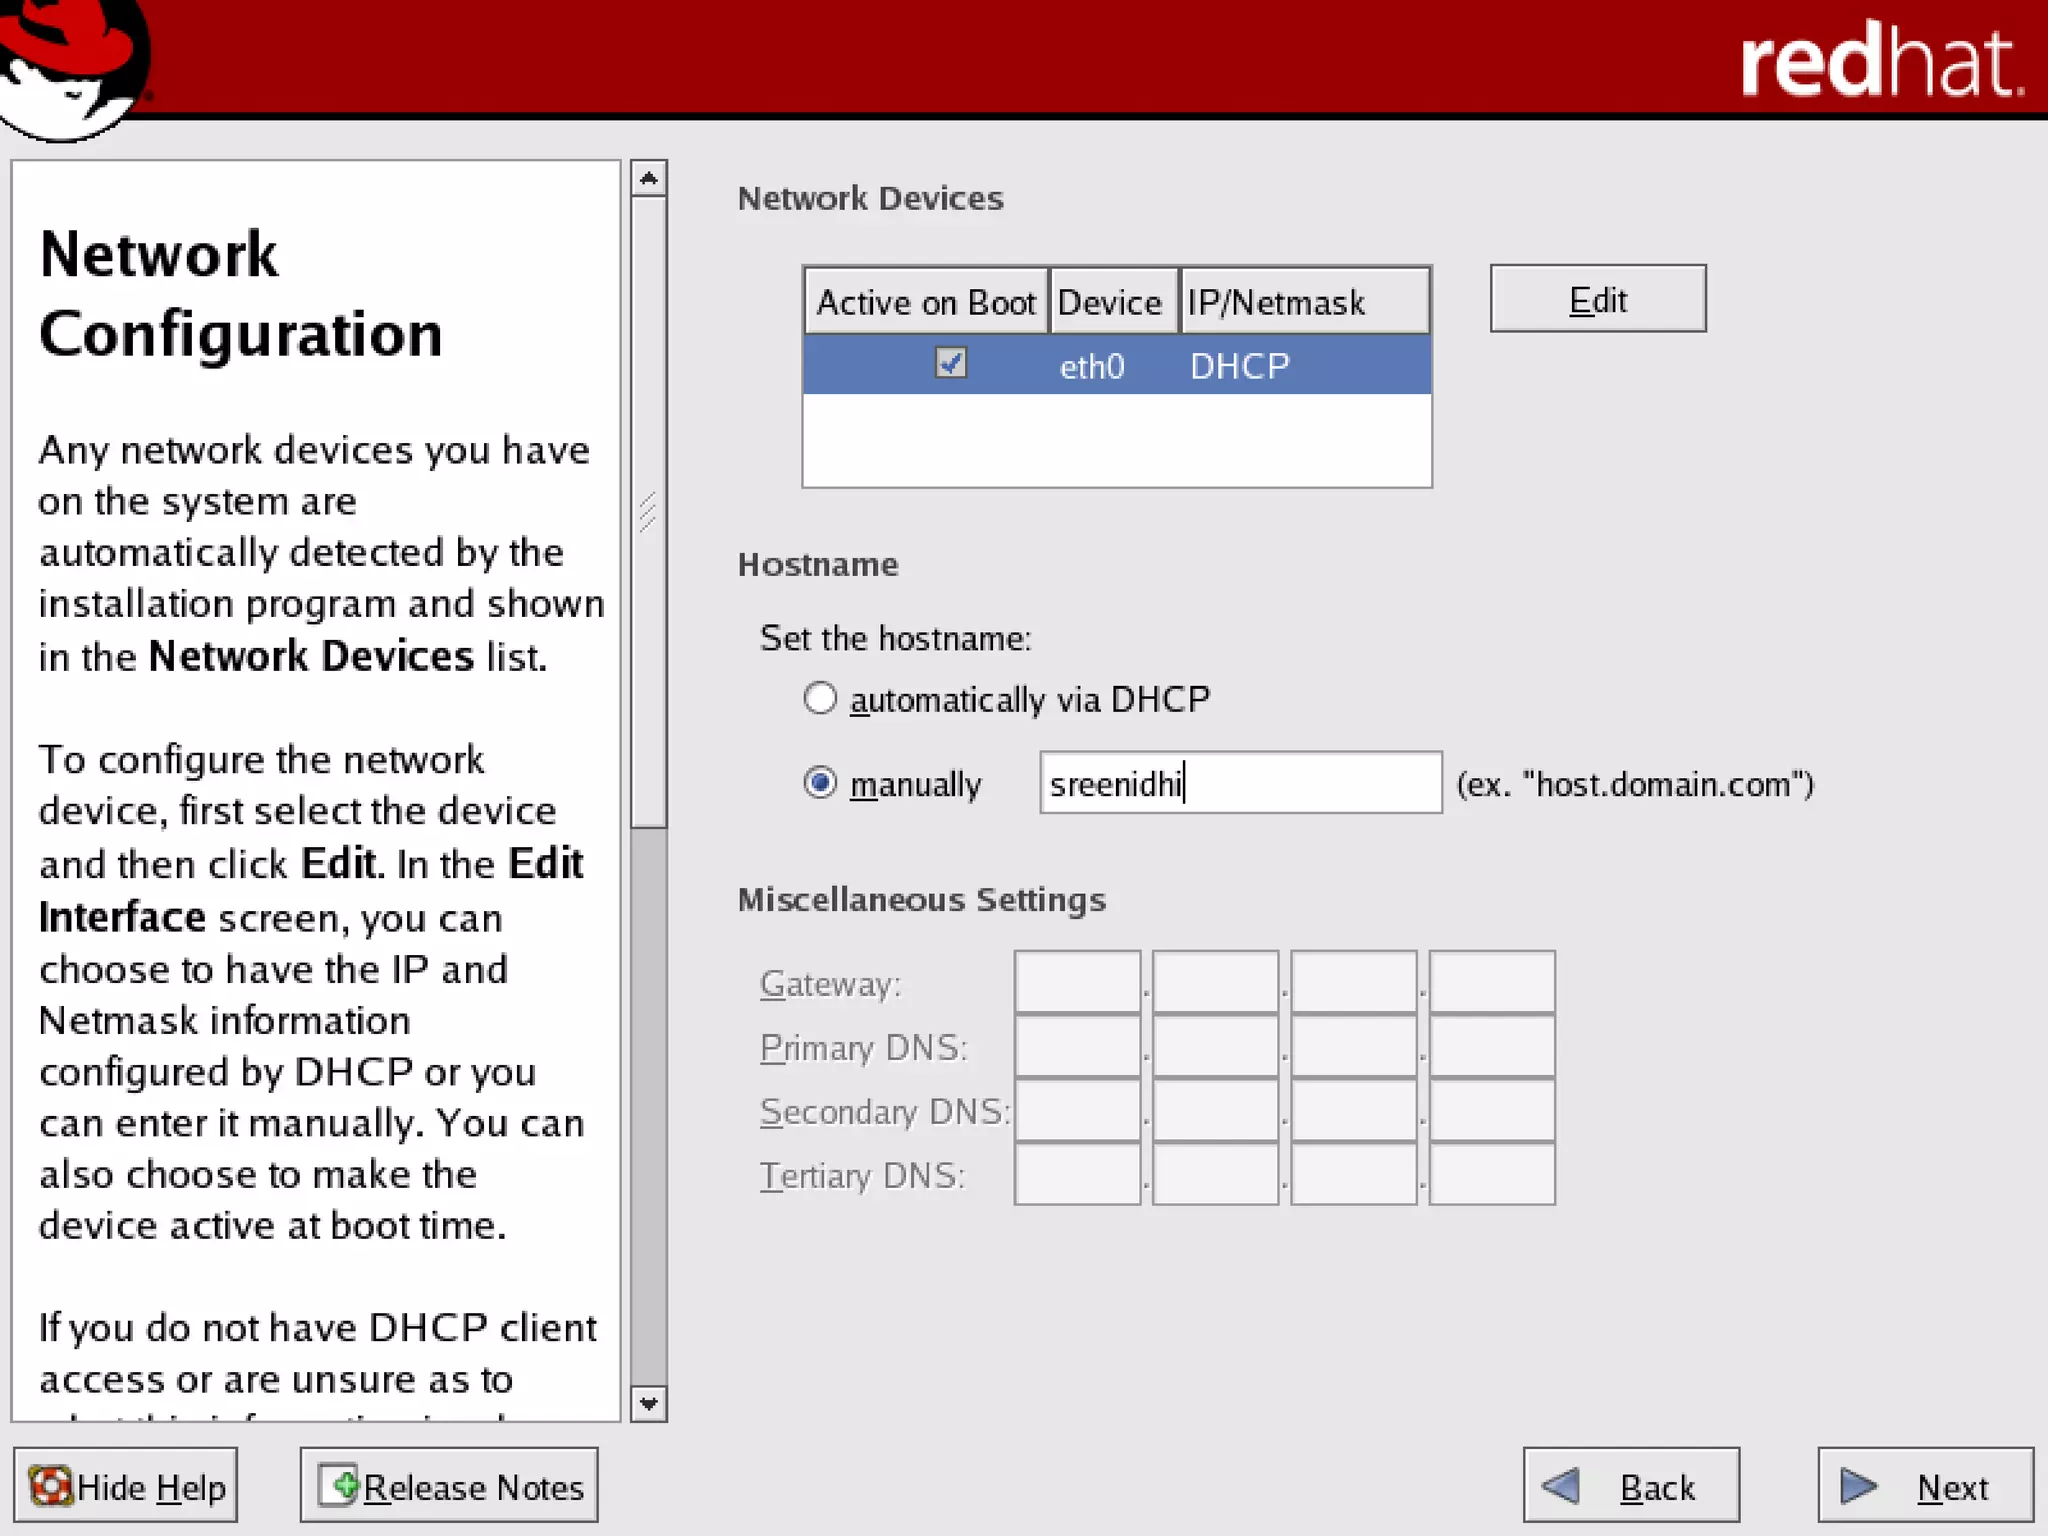Open the Release Notes
Image resolution: width=2048 pixels, height=1536 pixels.
point(472,1487)
